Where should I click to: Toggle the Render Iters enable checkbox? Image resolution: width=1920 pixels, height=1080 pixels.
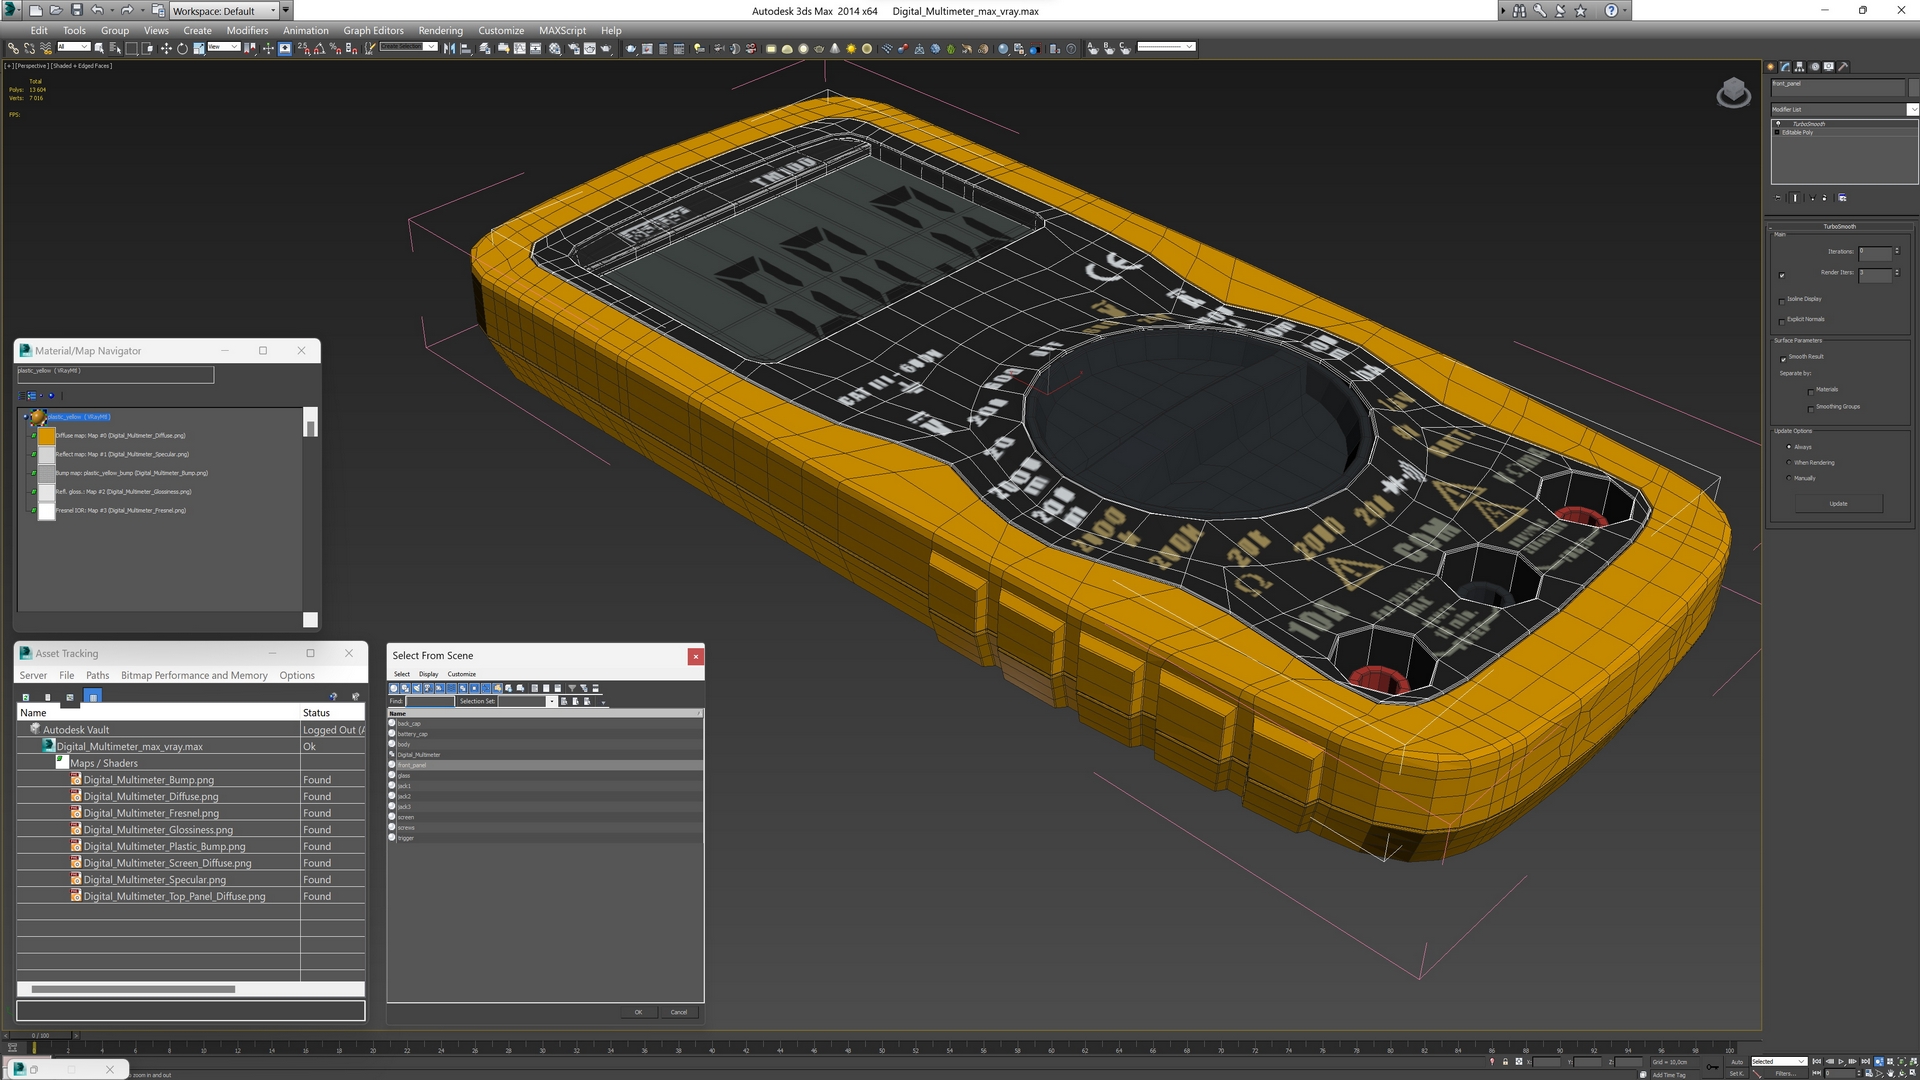1782,275
